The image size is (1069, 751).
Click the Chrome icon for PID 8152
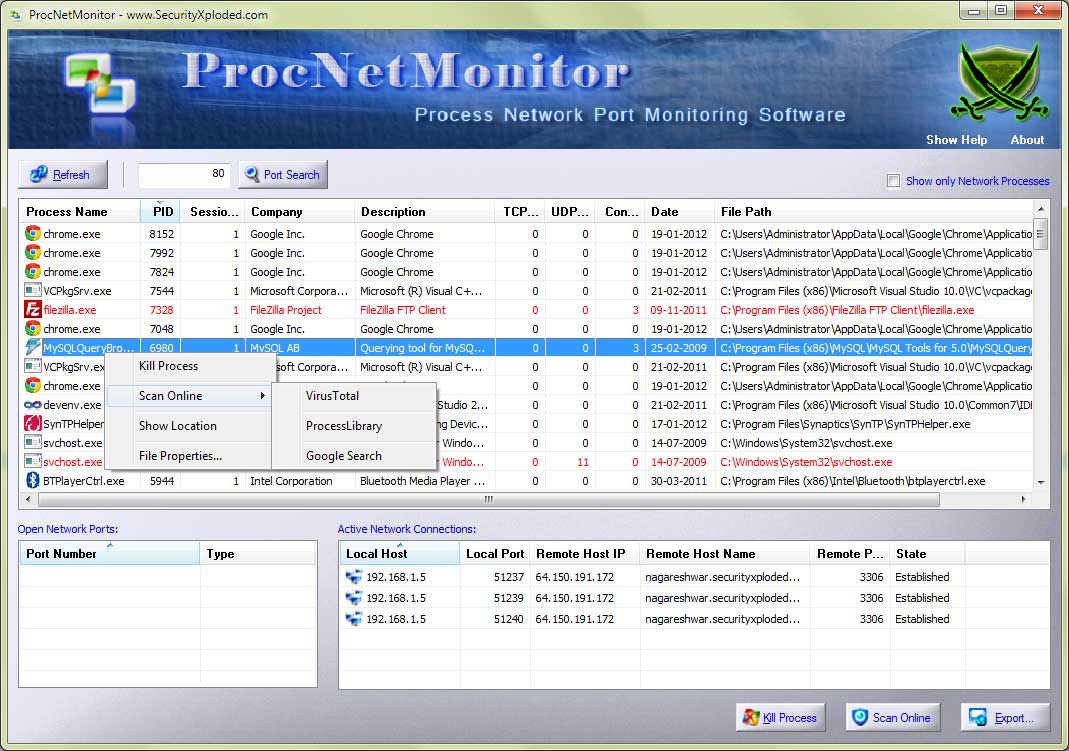pos(32,234)
